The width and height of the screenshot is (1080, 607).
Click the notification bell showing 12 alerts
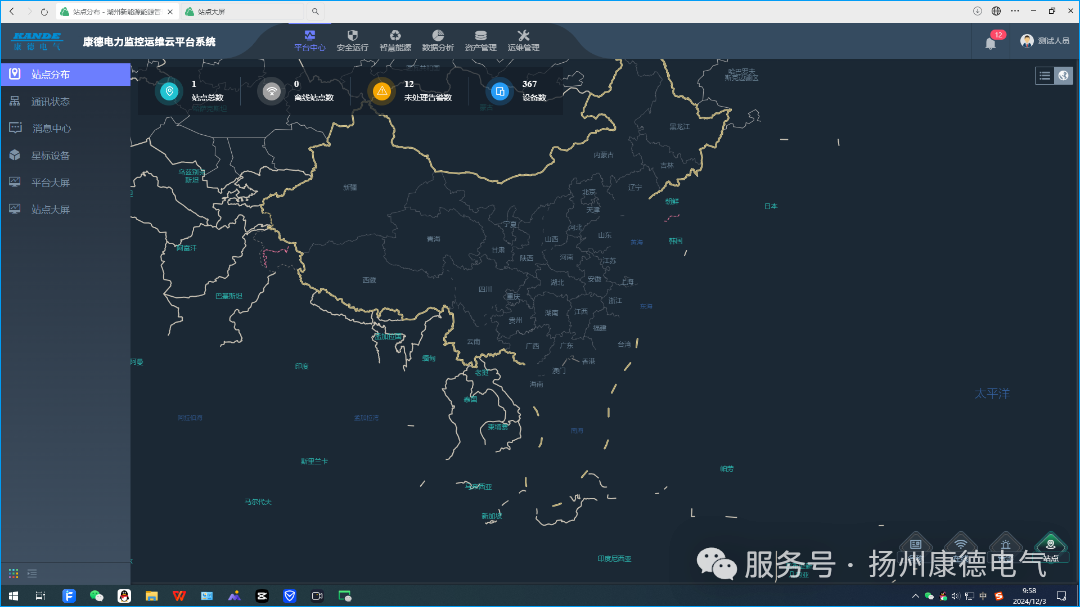(x=989, y=42)
